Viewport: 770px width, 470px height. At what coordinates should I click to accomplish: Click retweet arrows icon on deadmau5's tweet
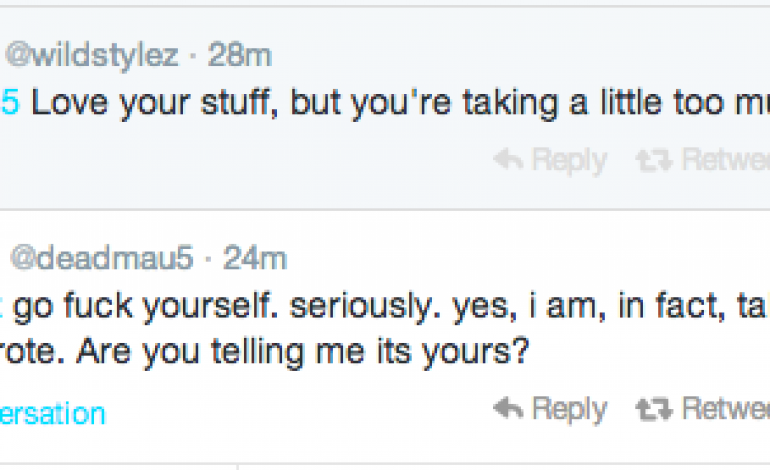coord(653,408)
